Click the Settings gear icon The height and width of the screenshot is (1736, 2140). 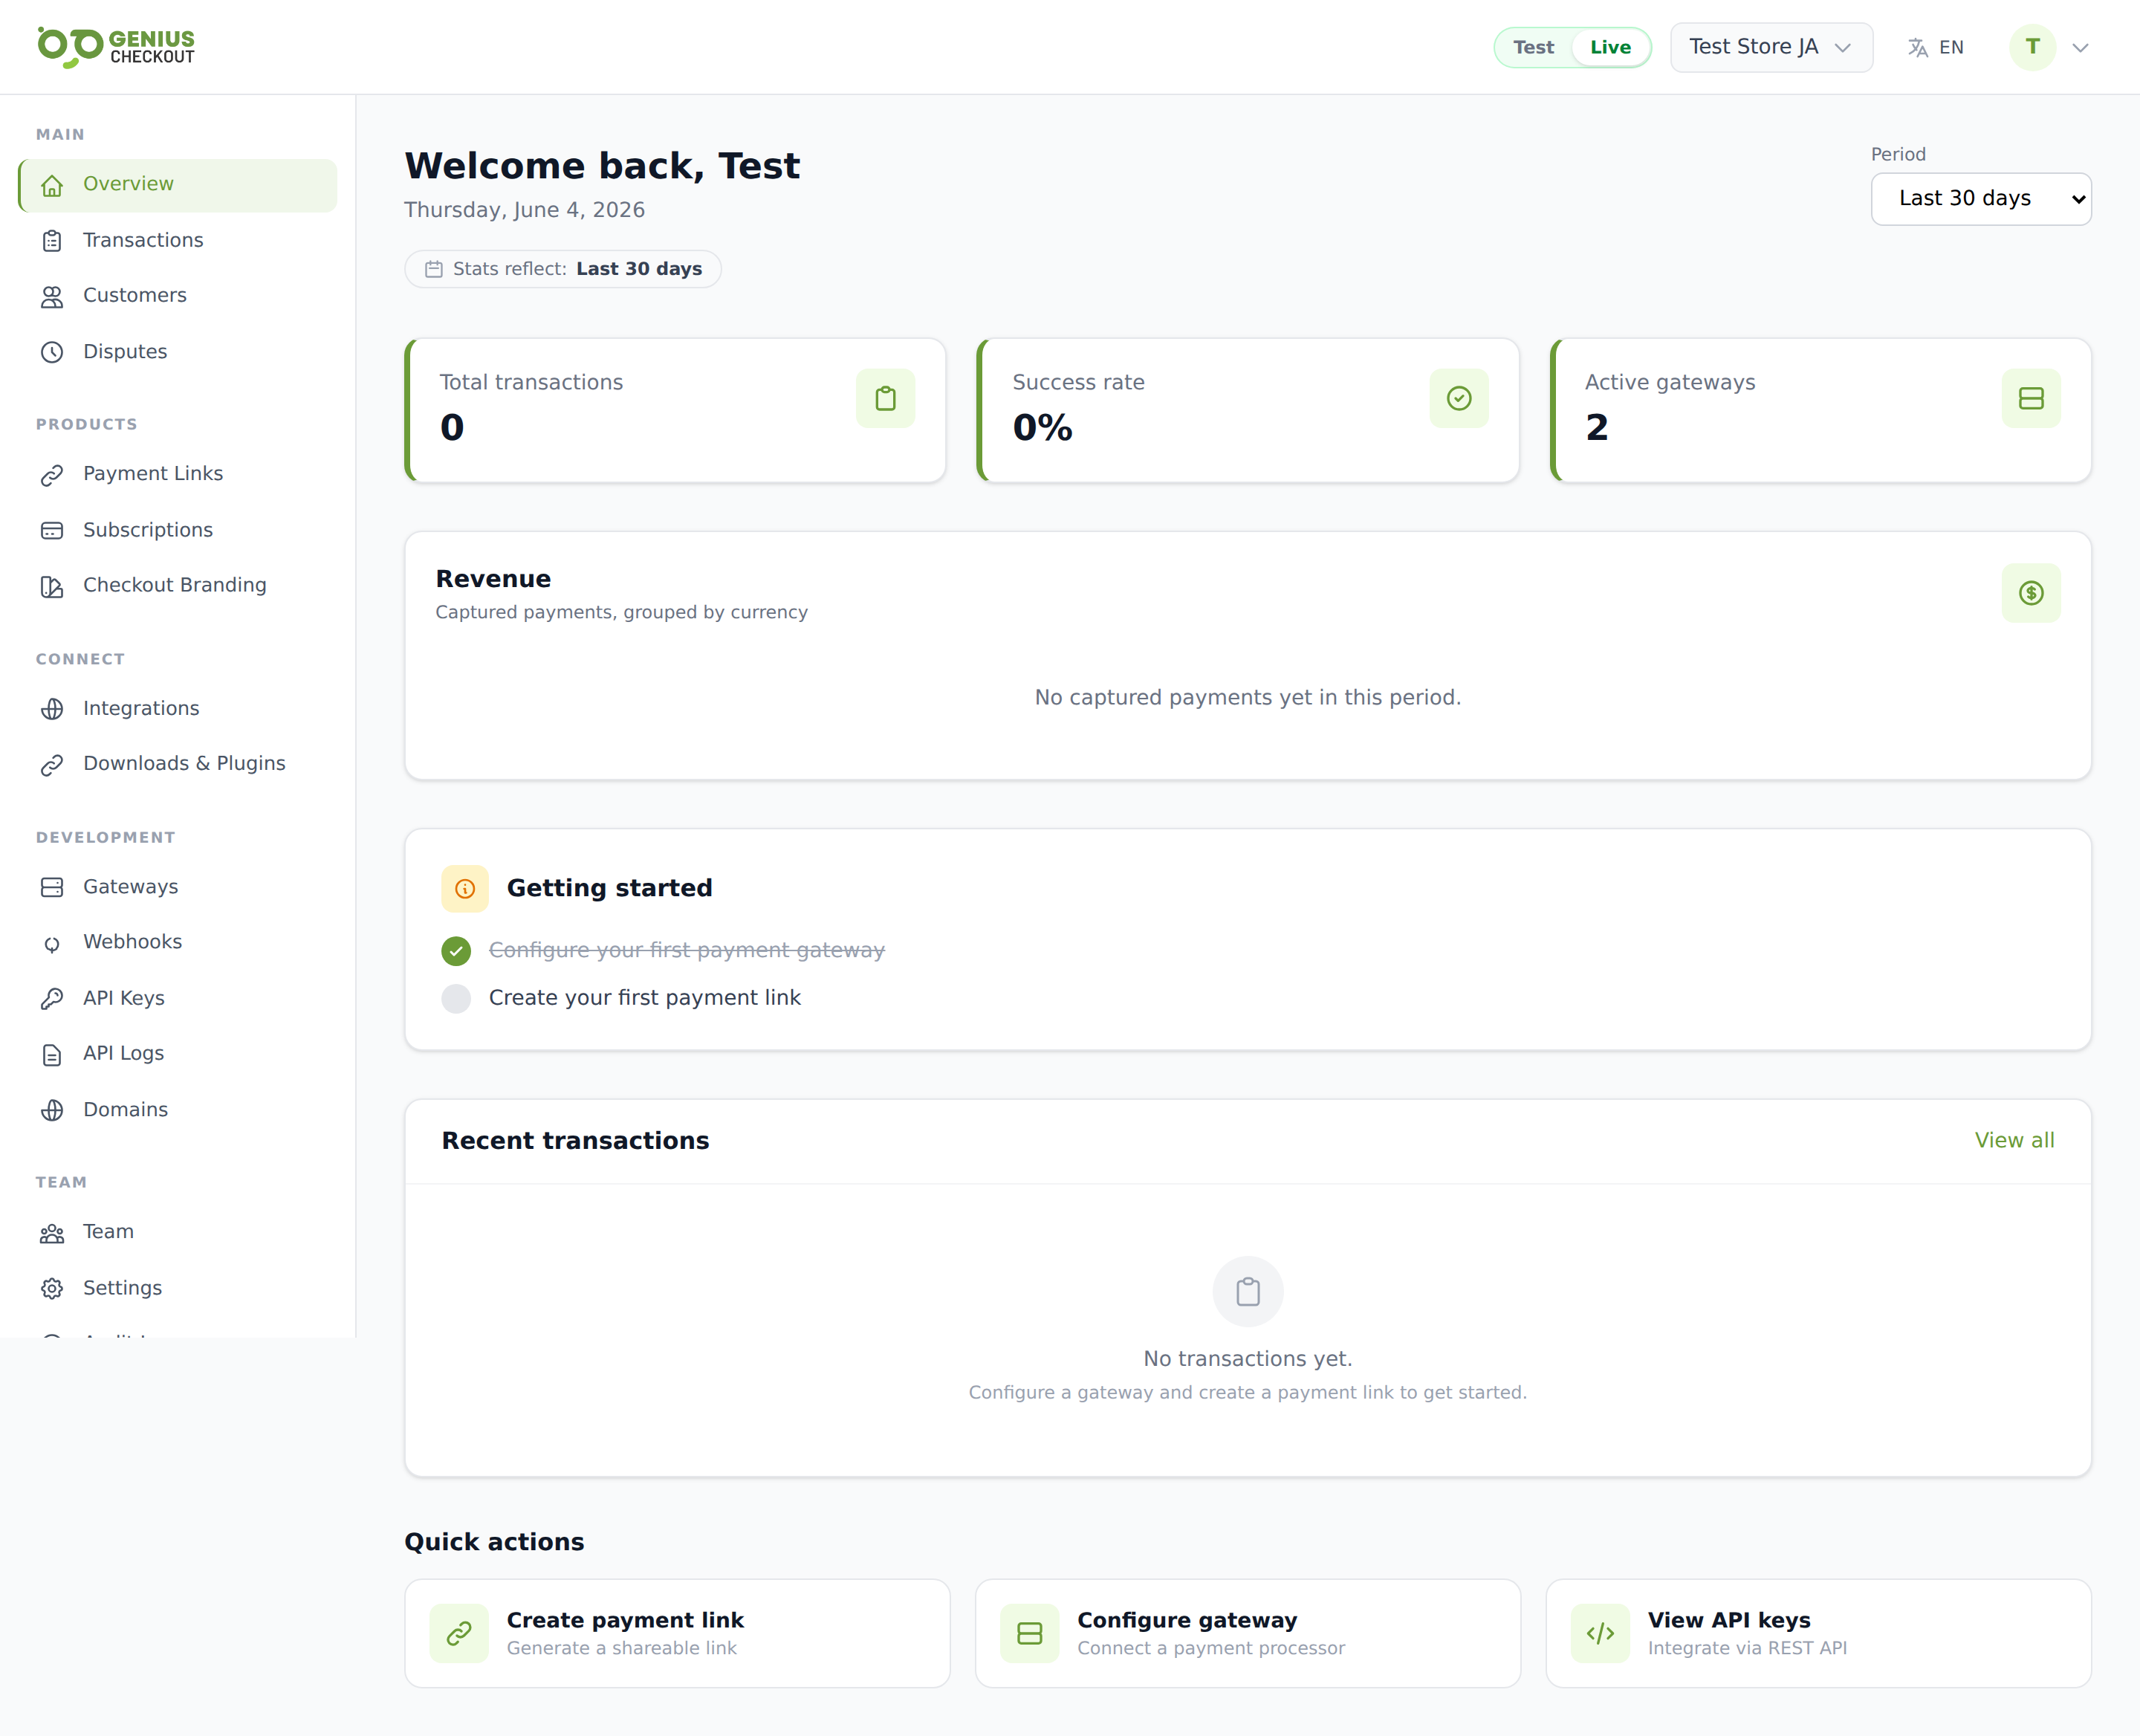pos(52,1289)
